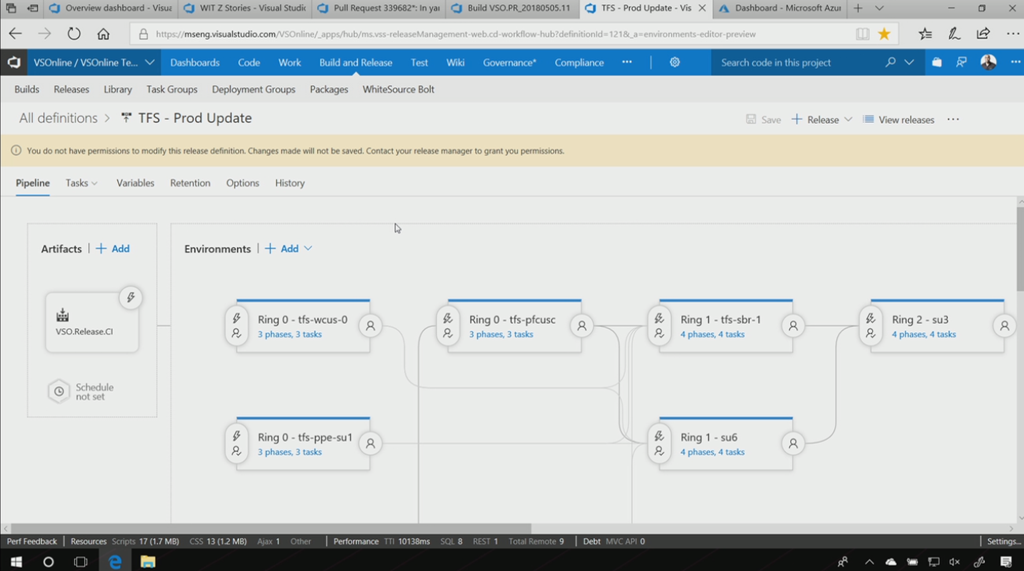This screenshot has height=571, width=1024.
Task: Expand the VSOnline project selector dropdown
Action: (150, 62)
